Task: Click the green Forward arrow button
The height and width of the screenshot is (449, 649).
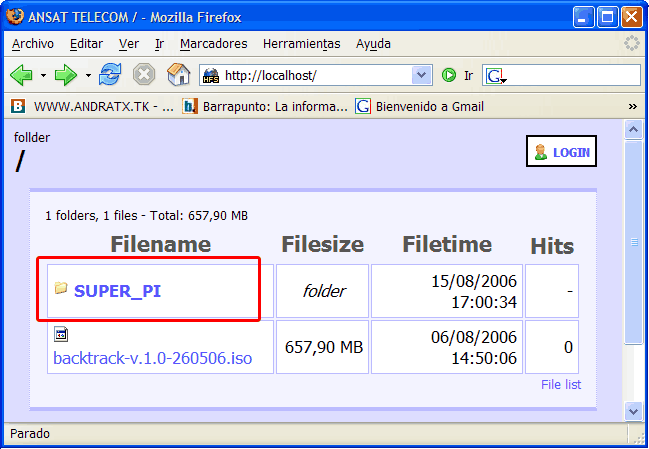Action: pos(66,75)
